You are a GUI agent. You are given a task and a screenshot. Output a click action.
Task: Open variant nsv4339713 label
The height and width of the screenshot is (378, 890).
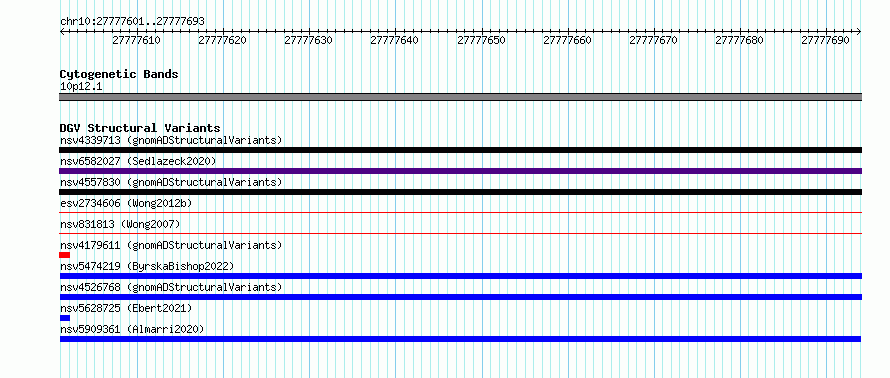[x=171, y=140]
